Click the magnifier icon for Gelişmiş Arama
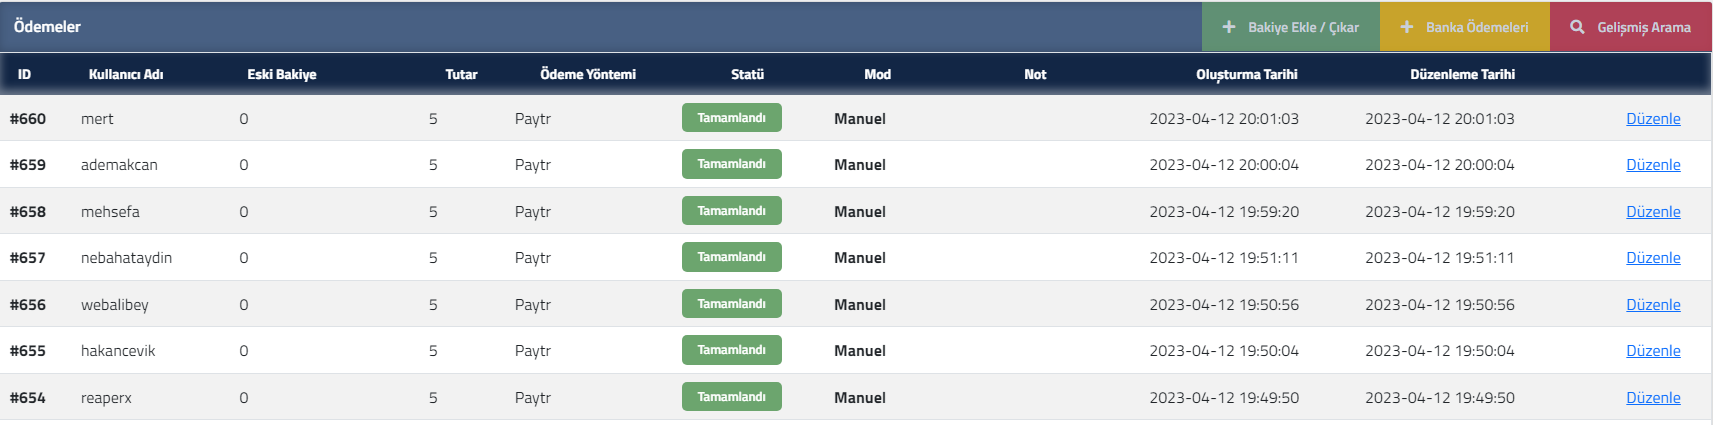The image size is (1713, 425). point(1577,27)
